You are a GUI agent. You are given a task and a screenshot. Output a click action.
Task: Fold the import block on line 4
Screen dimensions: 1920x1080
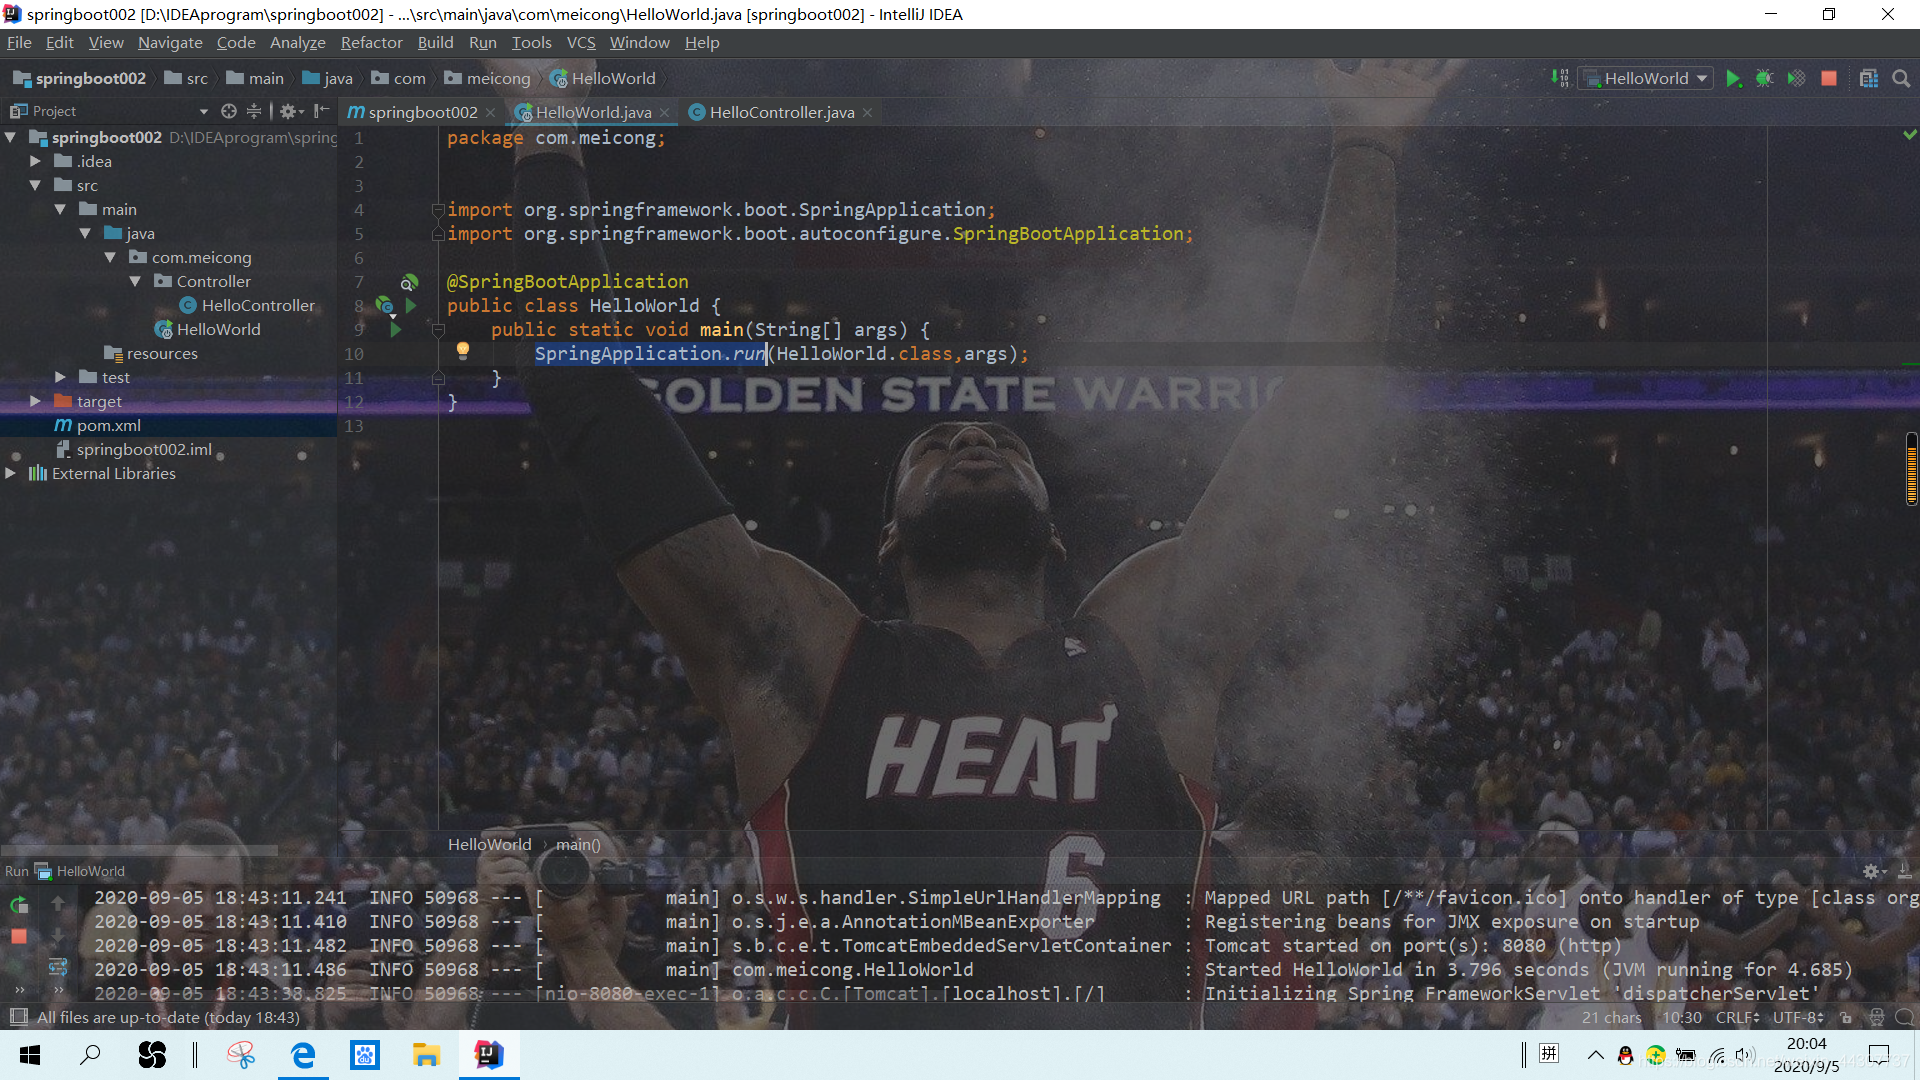click(438, 209)
